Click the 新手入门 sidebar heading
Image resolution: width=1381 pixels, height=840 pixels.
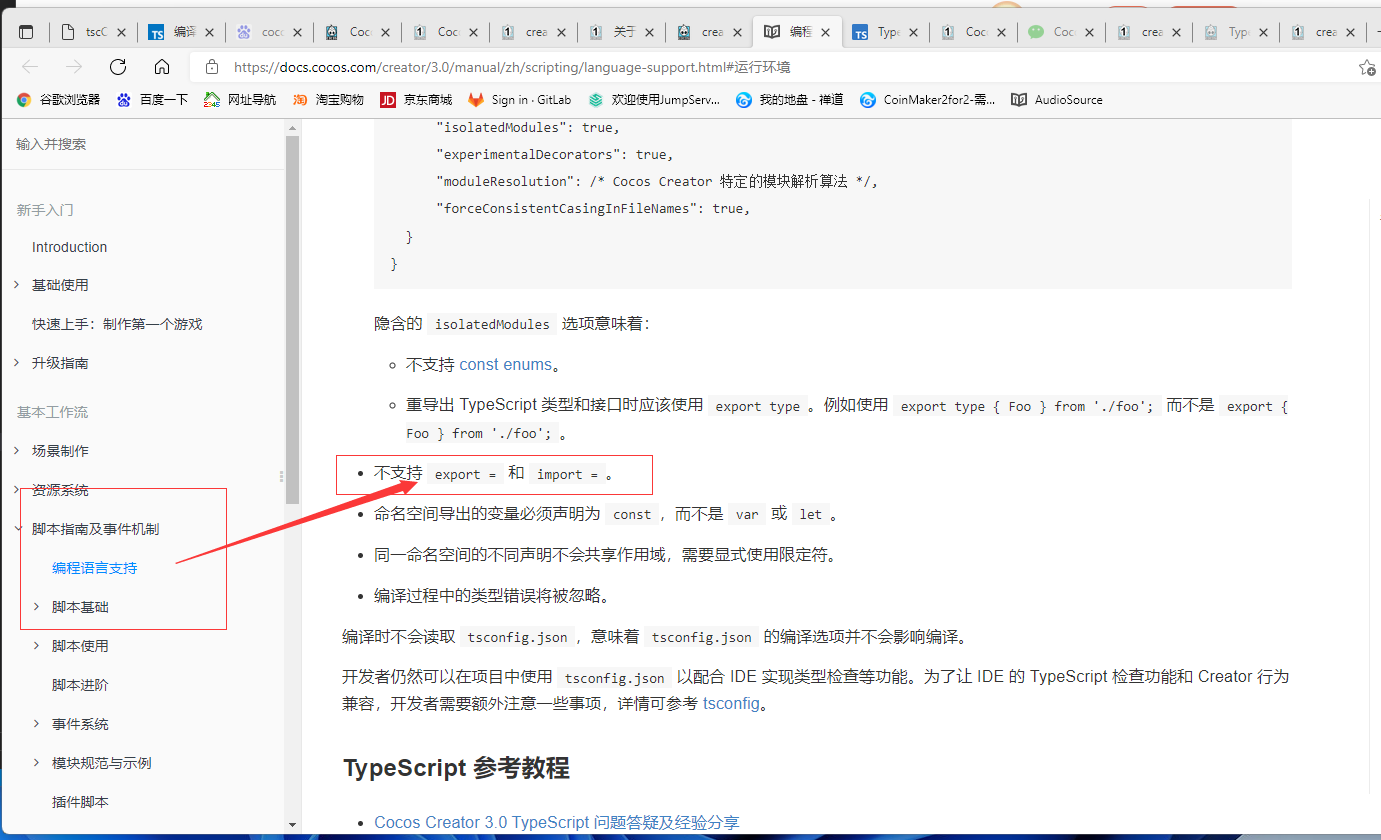pos(45,210)
